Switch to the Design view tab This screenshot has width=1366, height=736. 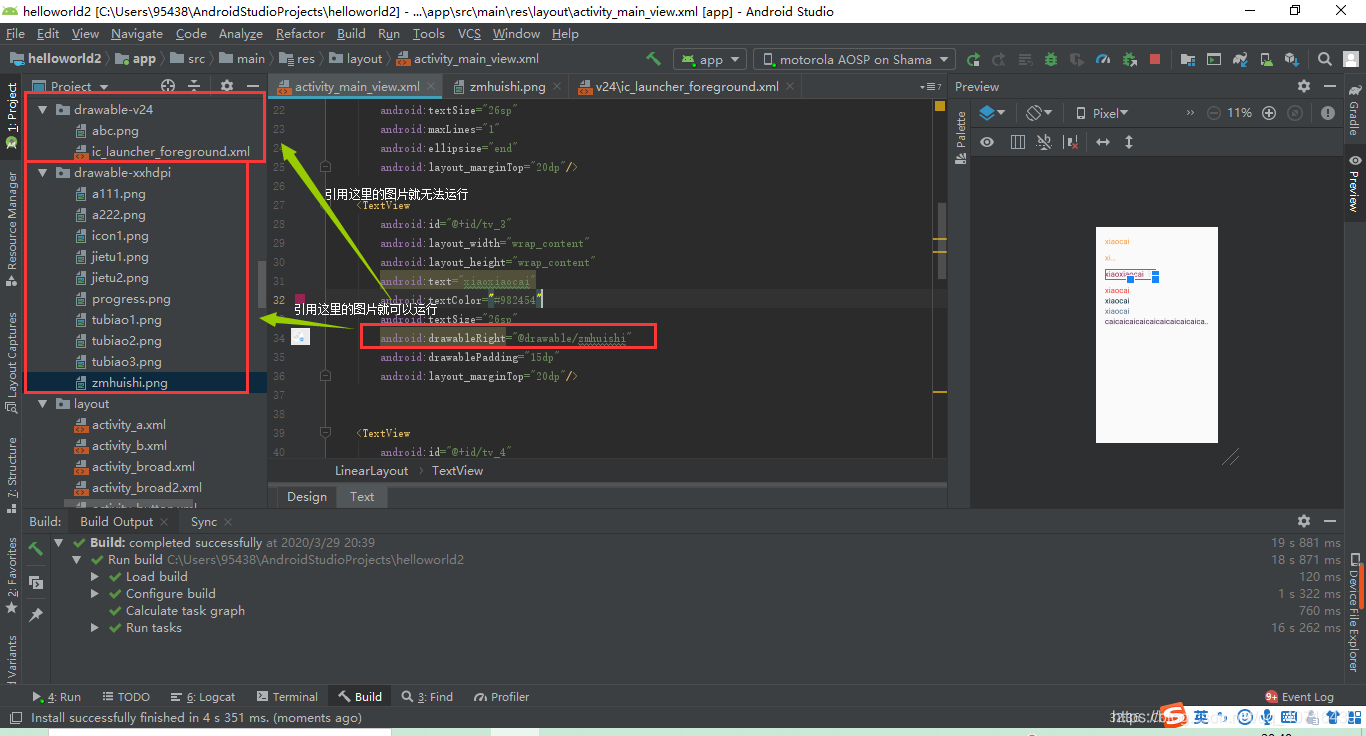(x=306, y=497)
